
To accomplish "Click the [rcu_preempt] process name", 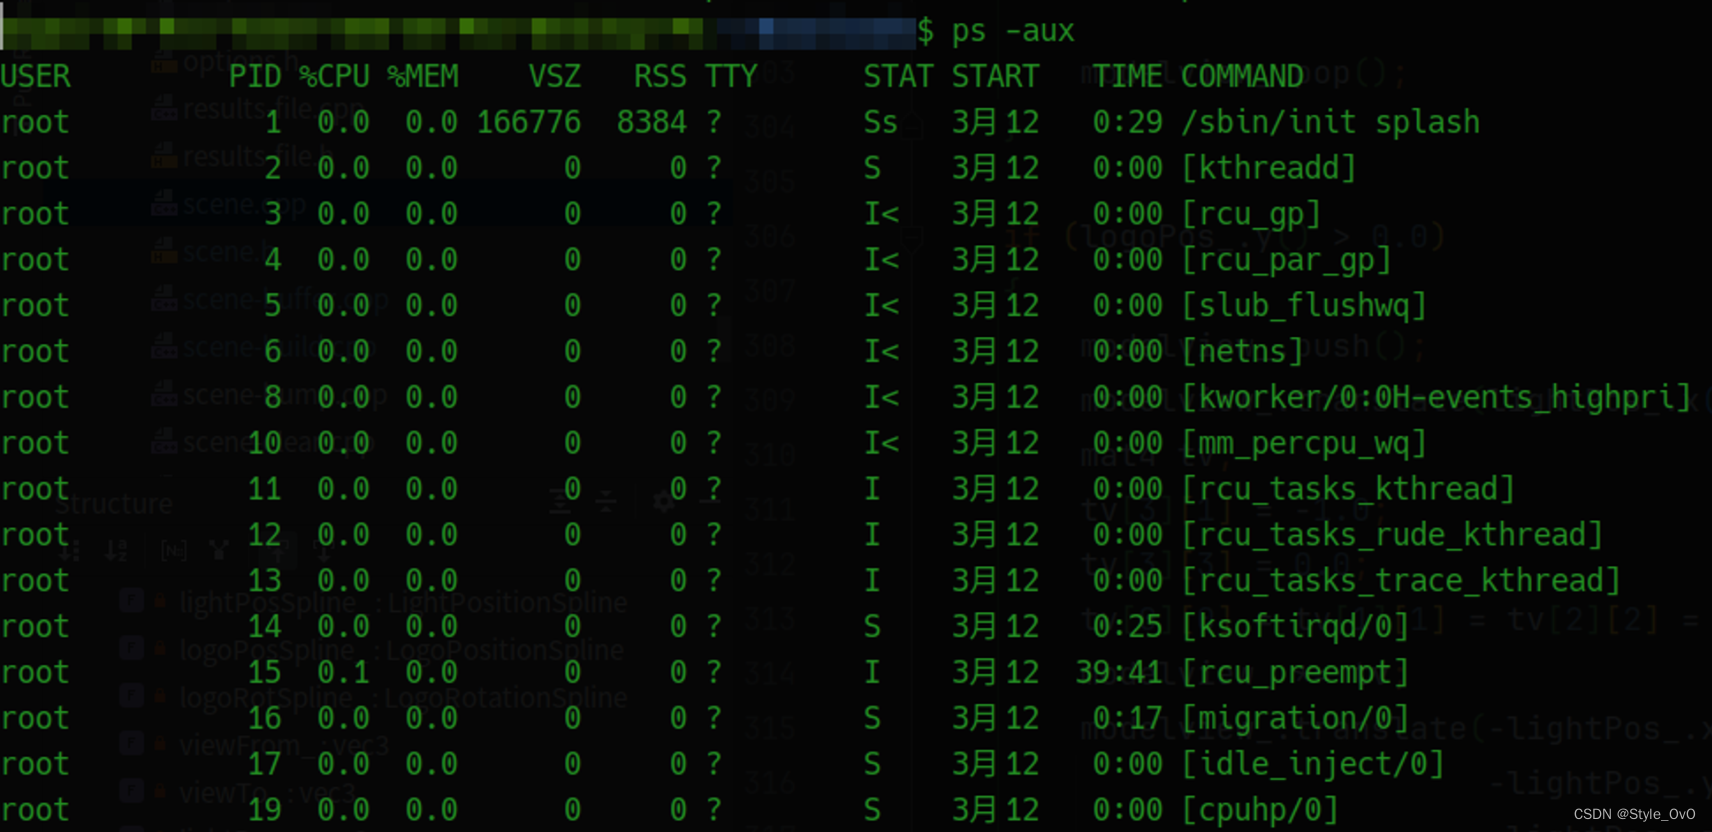I will click(x=1295, y=673).
